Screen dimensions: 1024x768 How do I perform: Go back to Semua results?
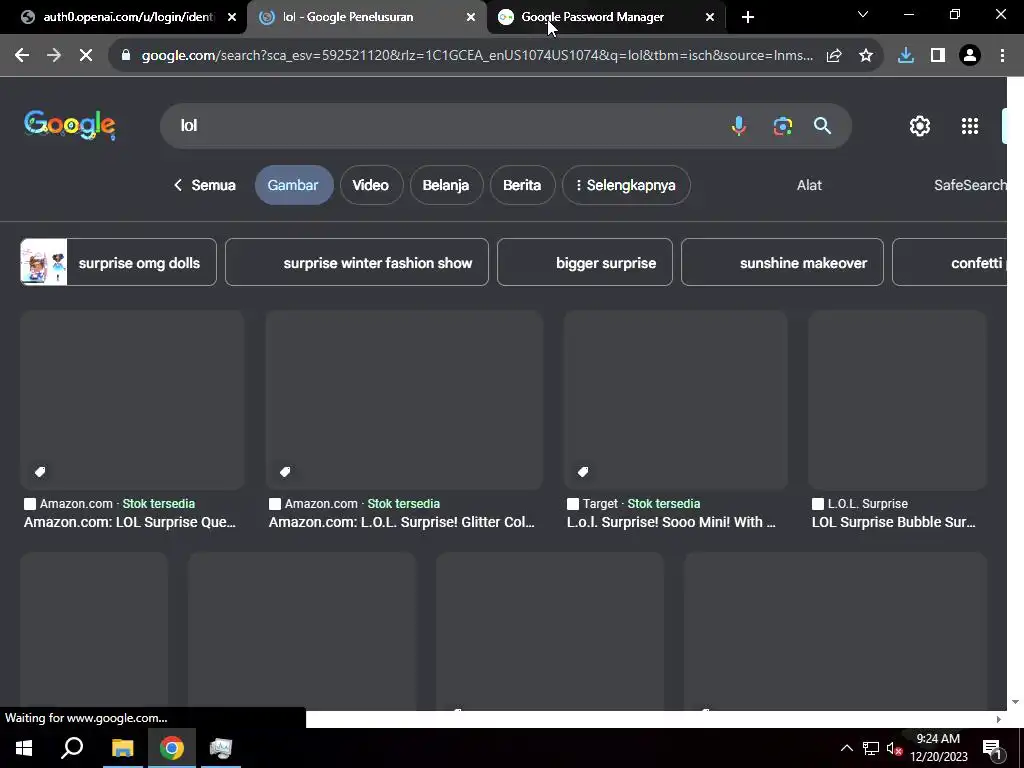(x=204, y=185)
